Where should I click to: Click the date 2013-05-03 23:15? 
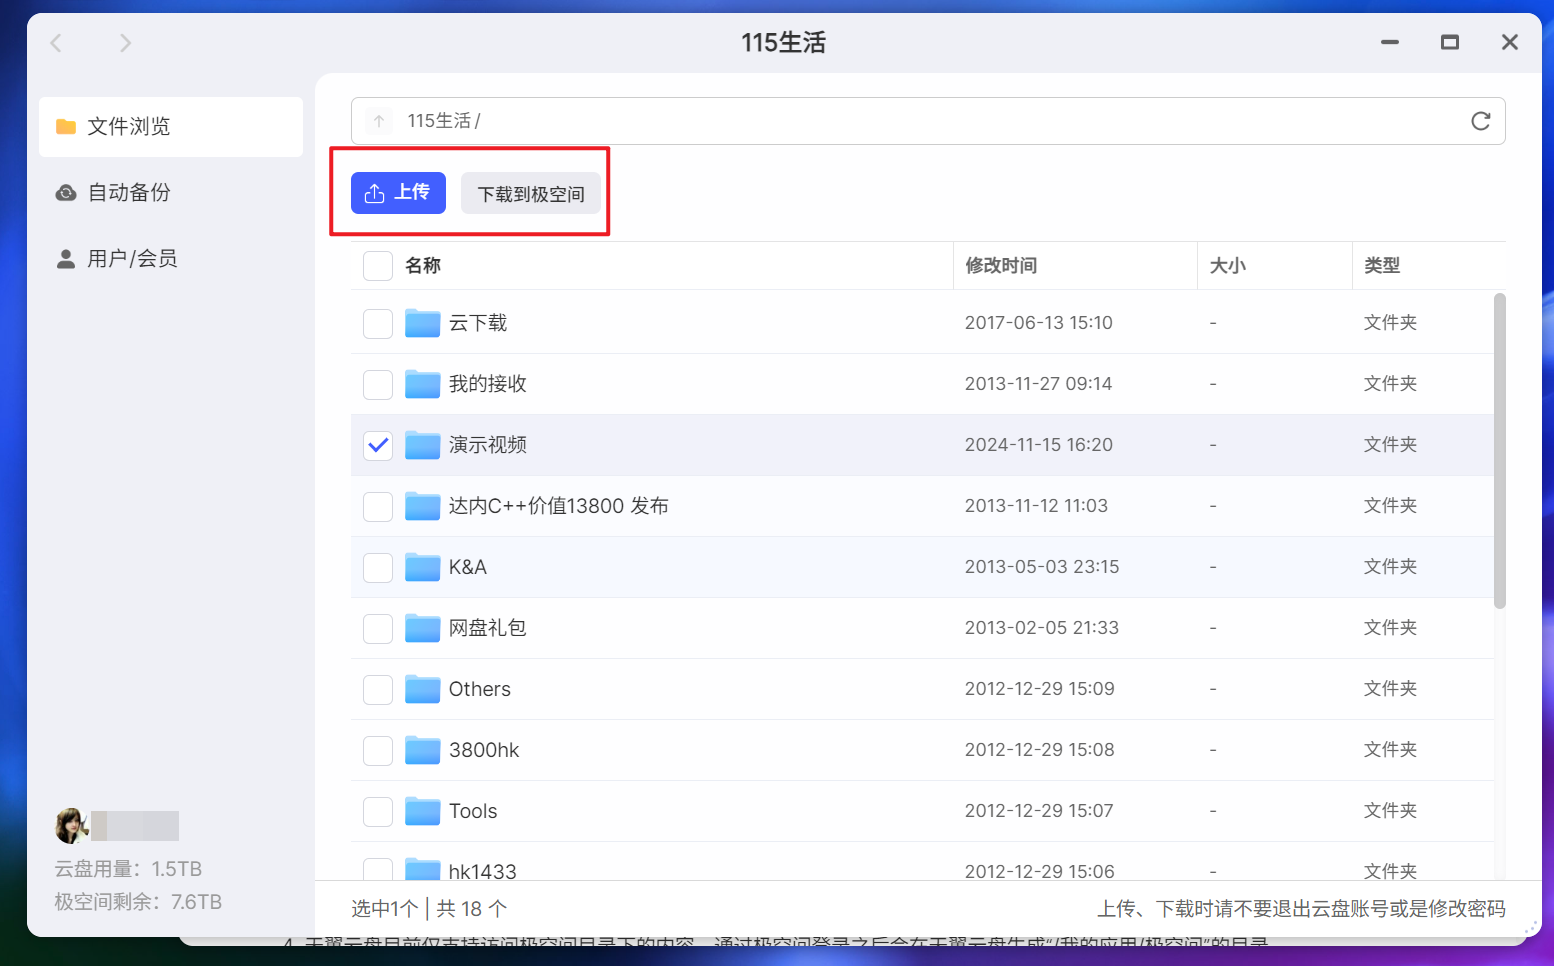pos(1042,567)
